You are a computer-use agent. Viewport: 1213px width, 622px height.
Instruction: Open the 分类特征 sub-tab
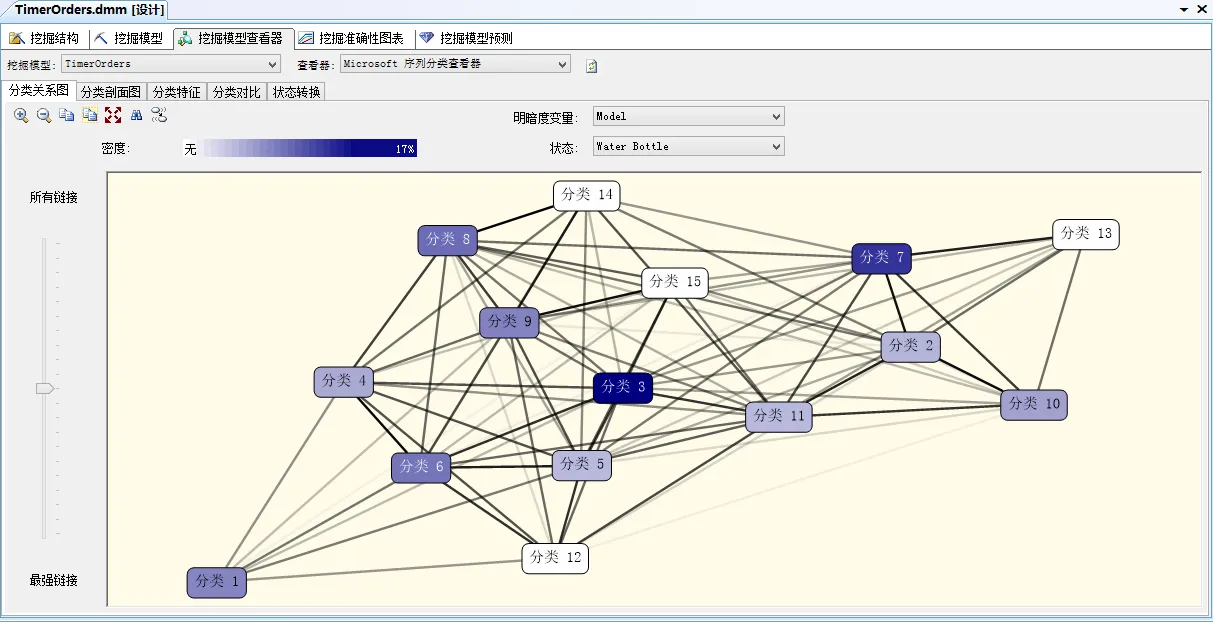click(177, 91)
